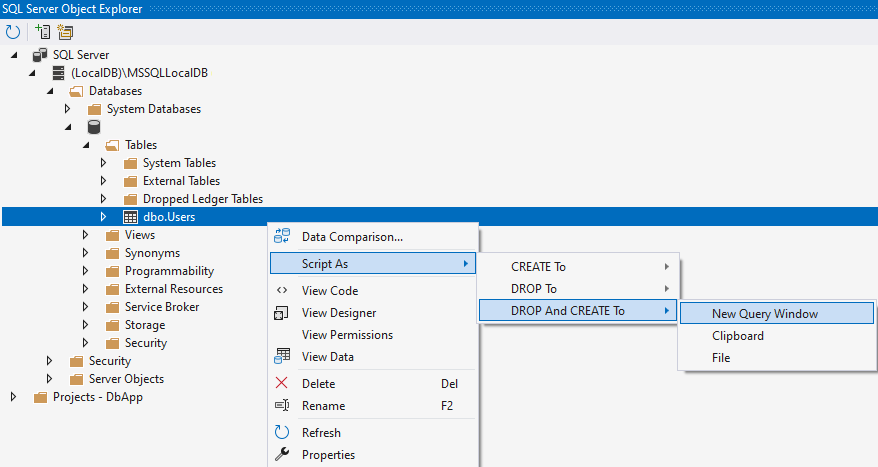Select New Query Window option
Viewport: 878px width, 467px height.
point(777,314)
